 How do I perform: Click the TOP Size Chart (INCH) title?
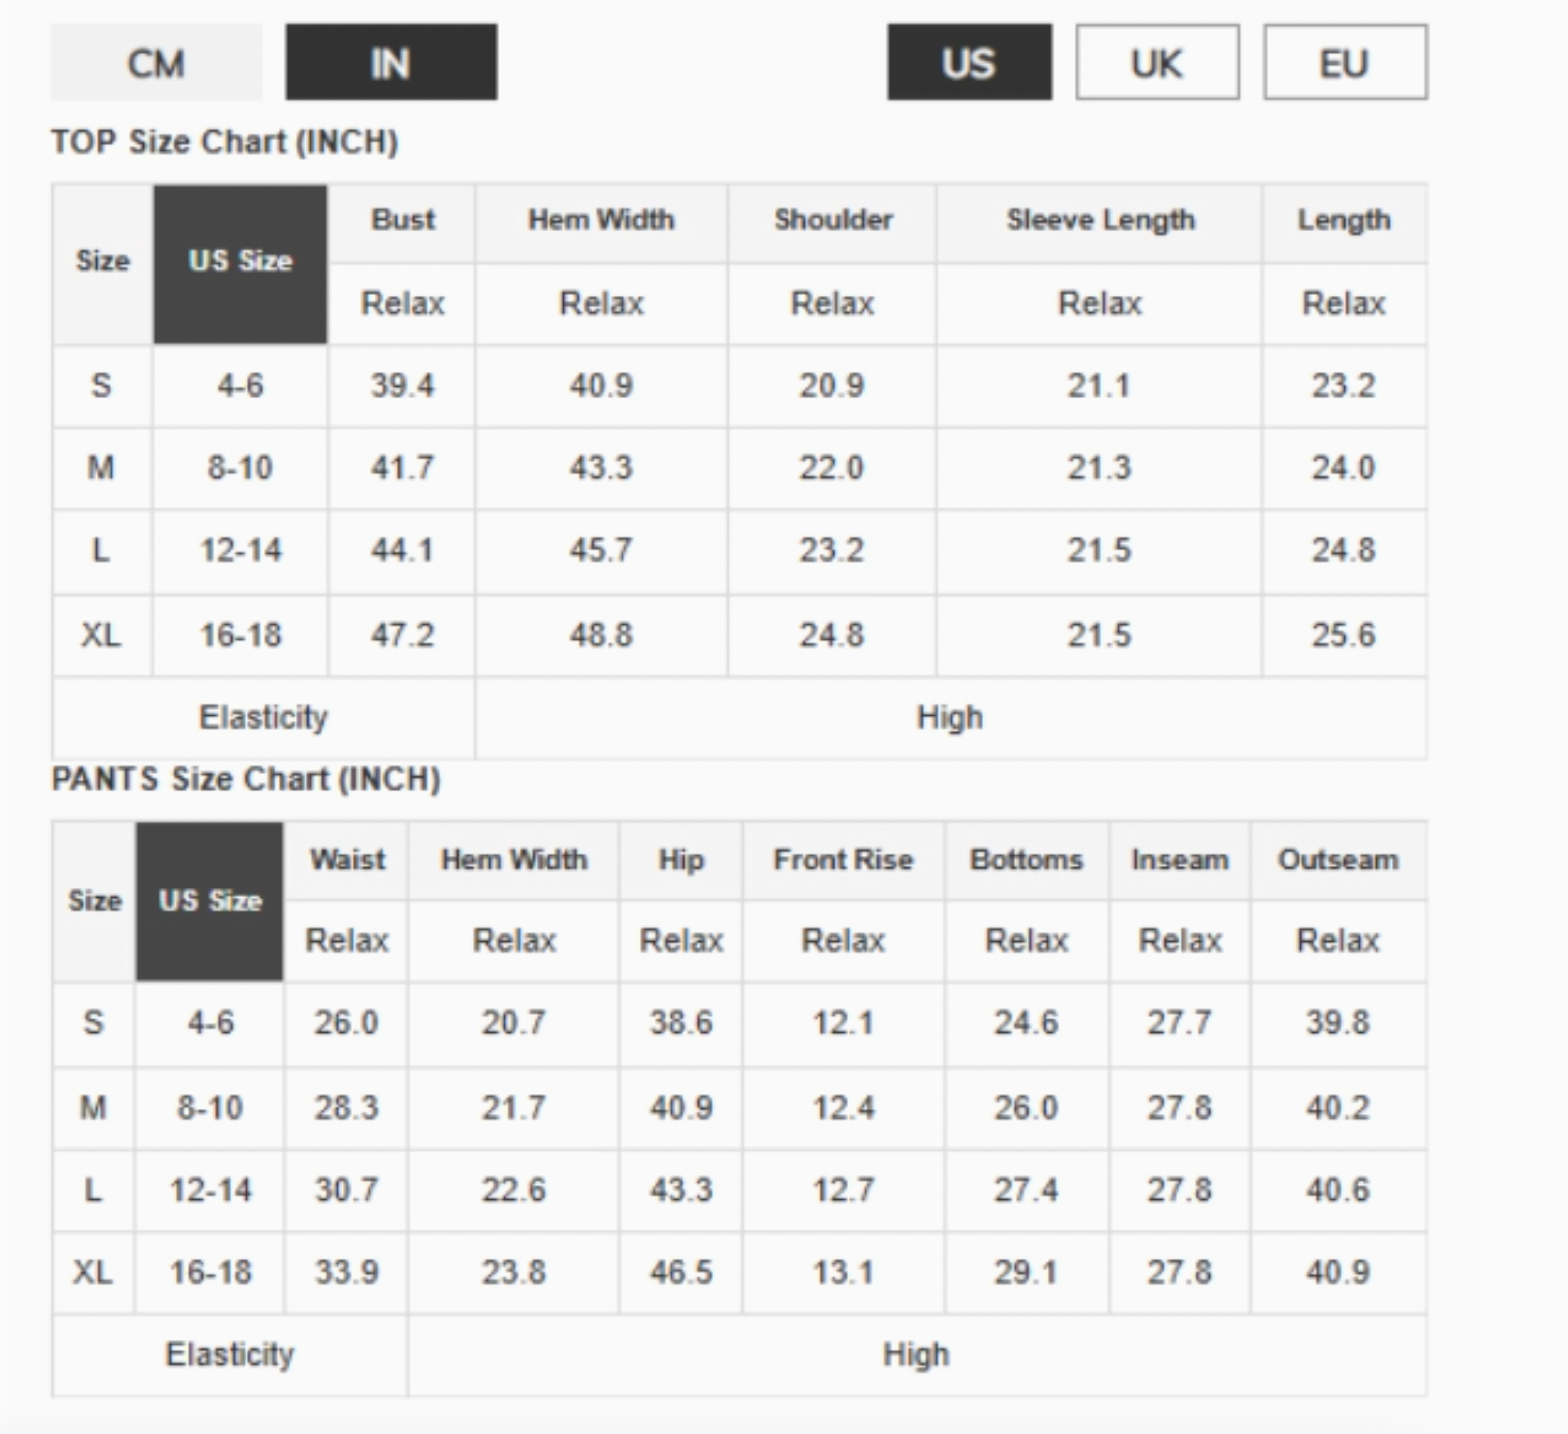tap(225, 142)
